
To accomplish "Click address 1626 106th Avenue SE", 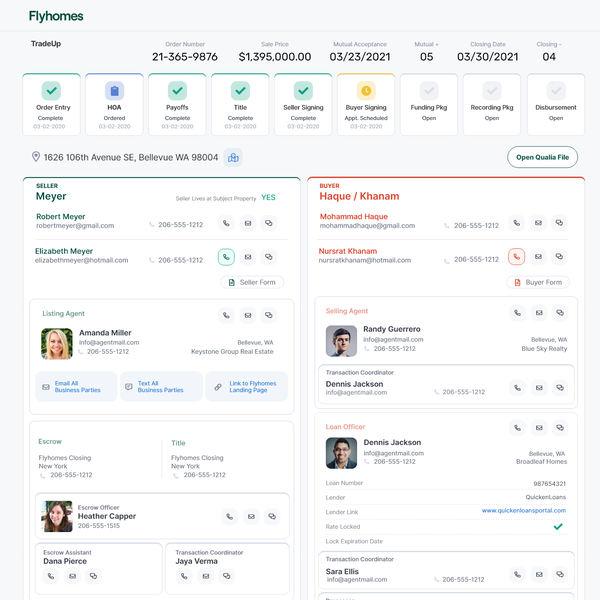I will tap(131, 158).
